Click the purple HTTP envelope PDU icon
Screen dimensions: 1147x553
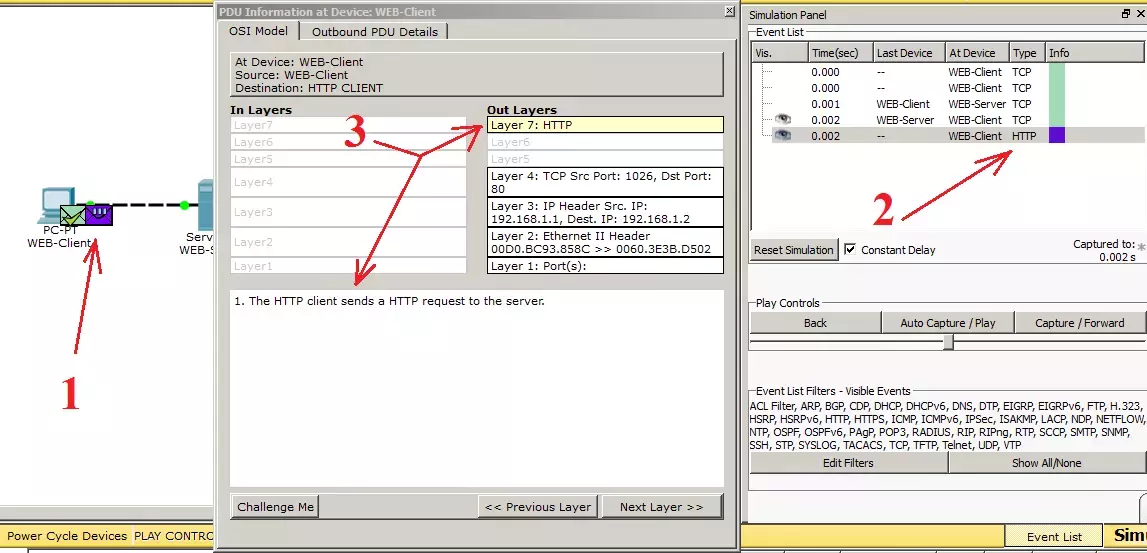(x=99, y=214)
